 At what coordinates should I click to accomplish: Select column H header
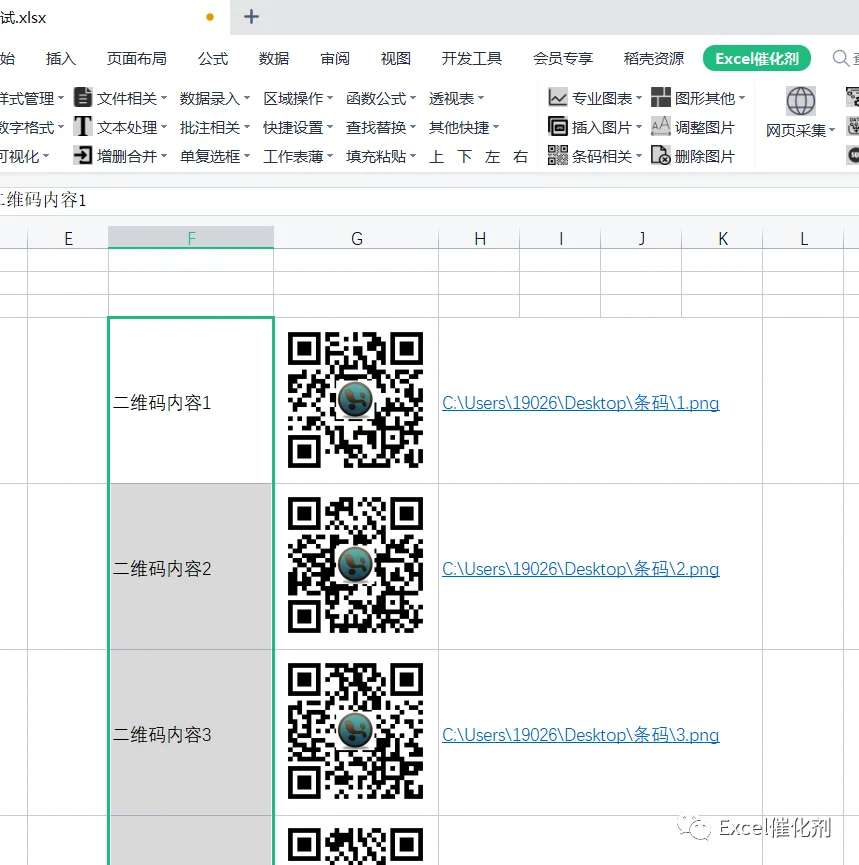pos(479,238)
